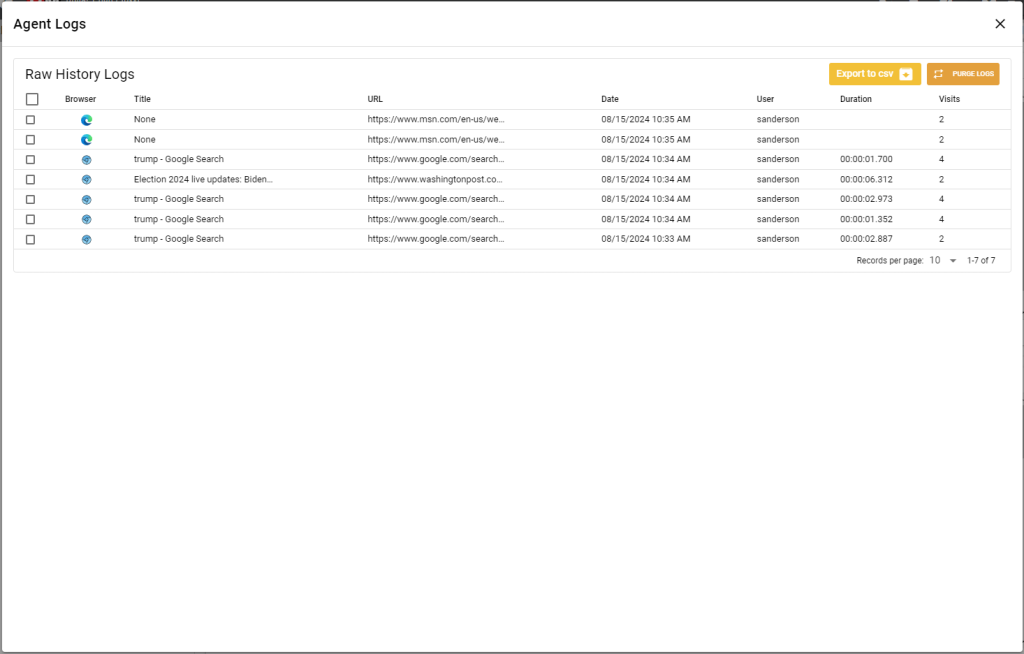The height and width of the screenshot is (654, 1024).
Task: Click the 'Raw History Logs' heading
Action: click(x=80, y=74)
